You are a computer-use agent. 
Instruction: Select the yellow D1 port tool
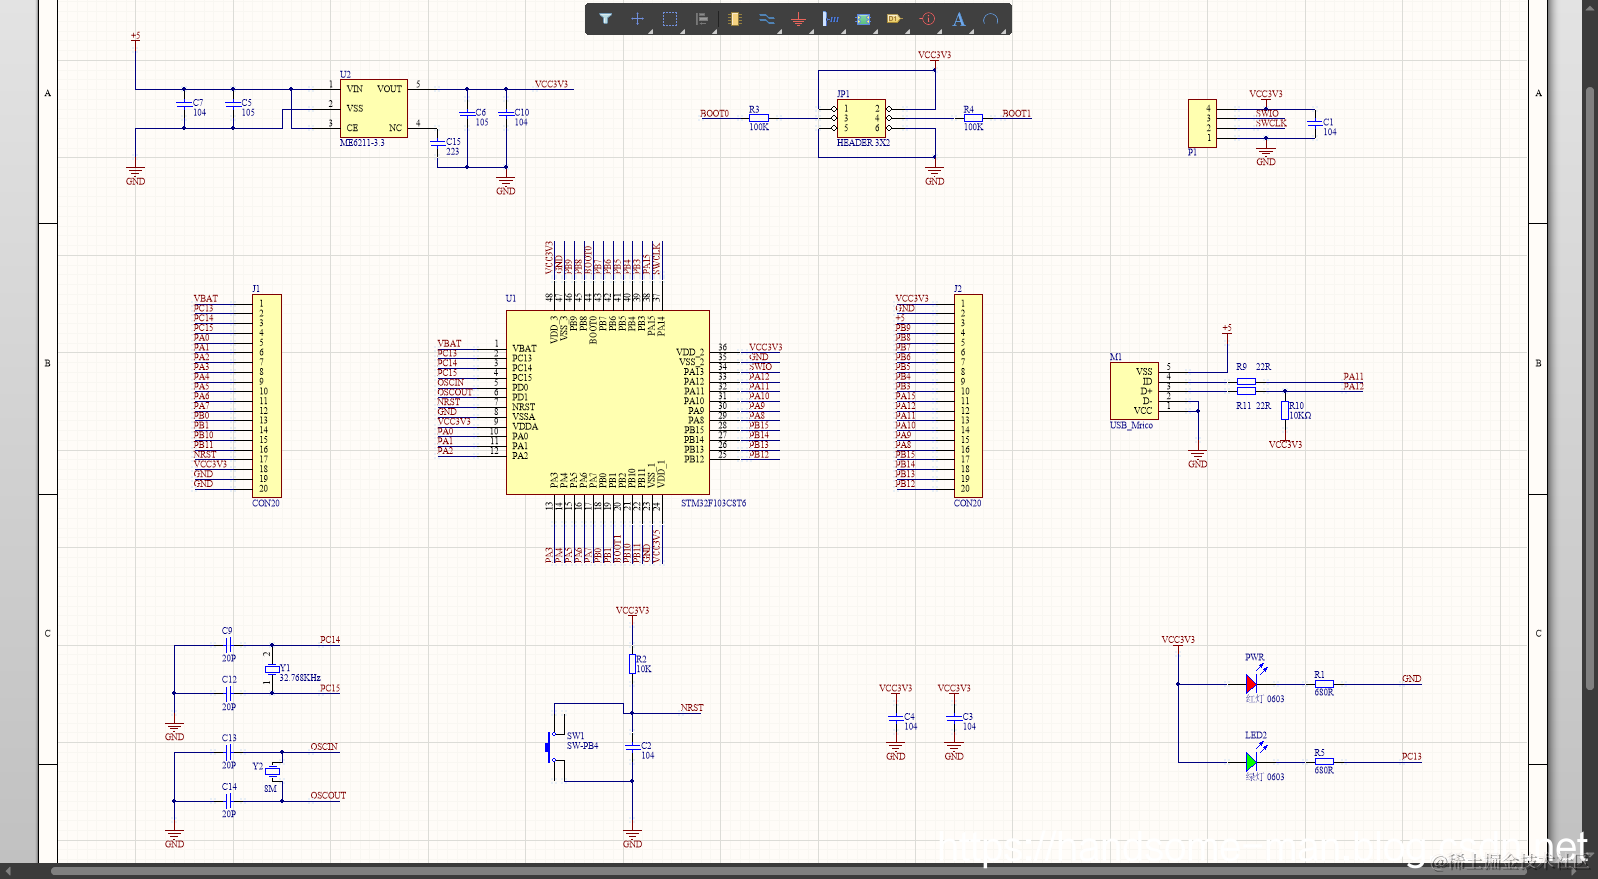(x=894, y=19)
